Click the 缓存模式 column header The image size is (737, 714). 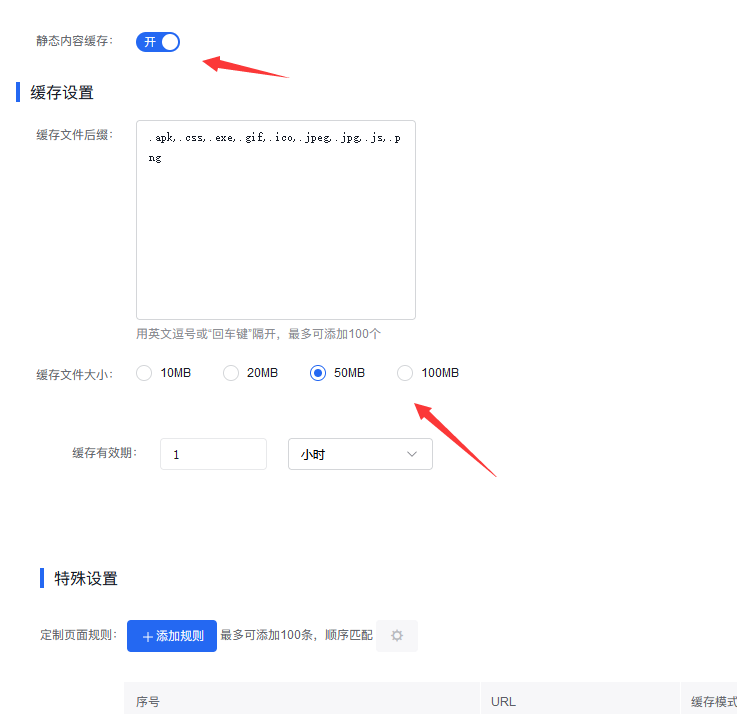(x=713, y=701)
